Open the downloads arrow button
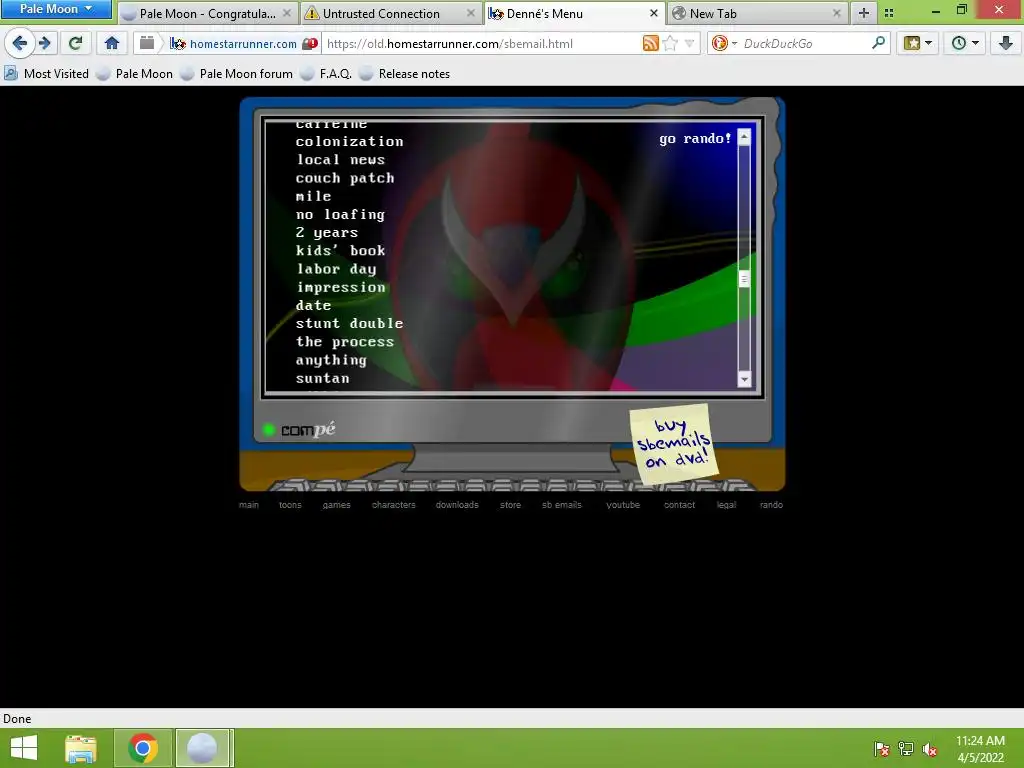The height and width of the screenshot is (768, 1024). pos(1006,44)
